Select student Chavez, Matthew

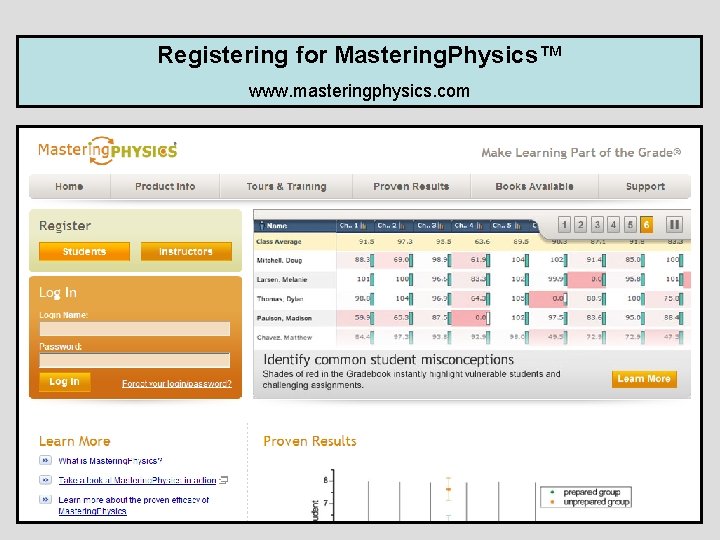284,338
